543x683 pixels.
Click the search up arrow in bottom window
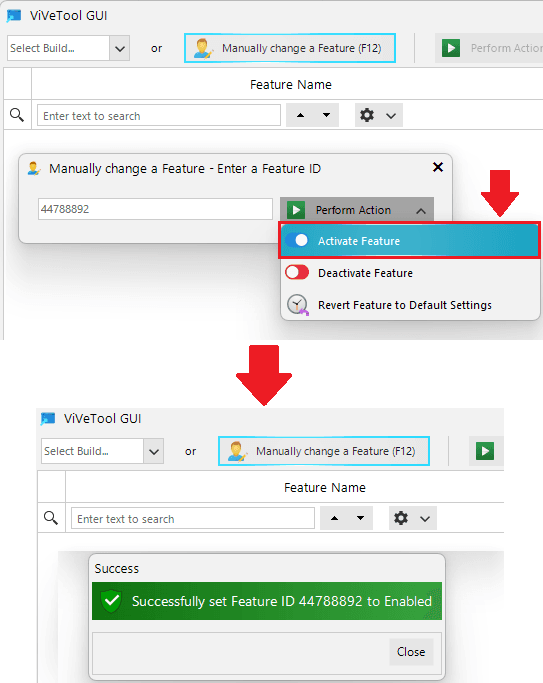click(x=334, y=518)
